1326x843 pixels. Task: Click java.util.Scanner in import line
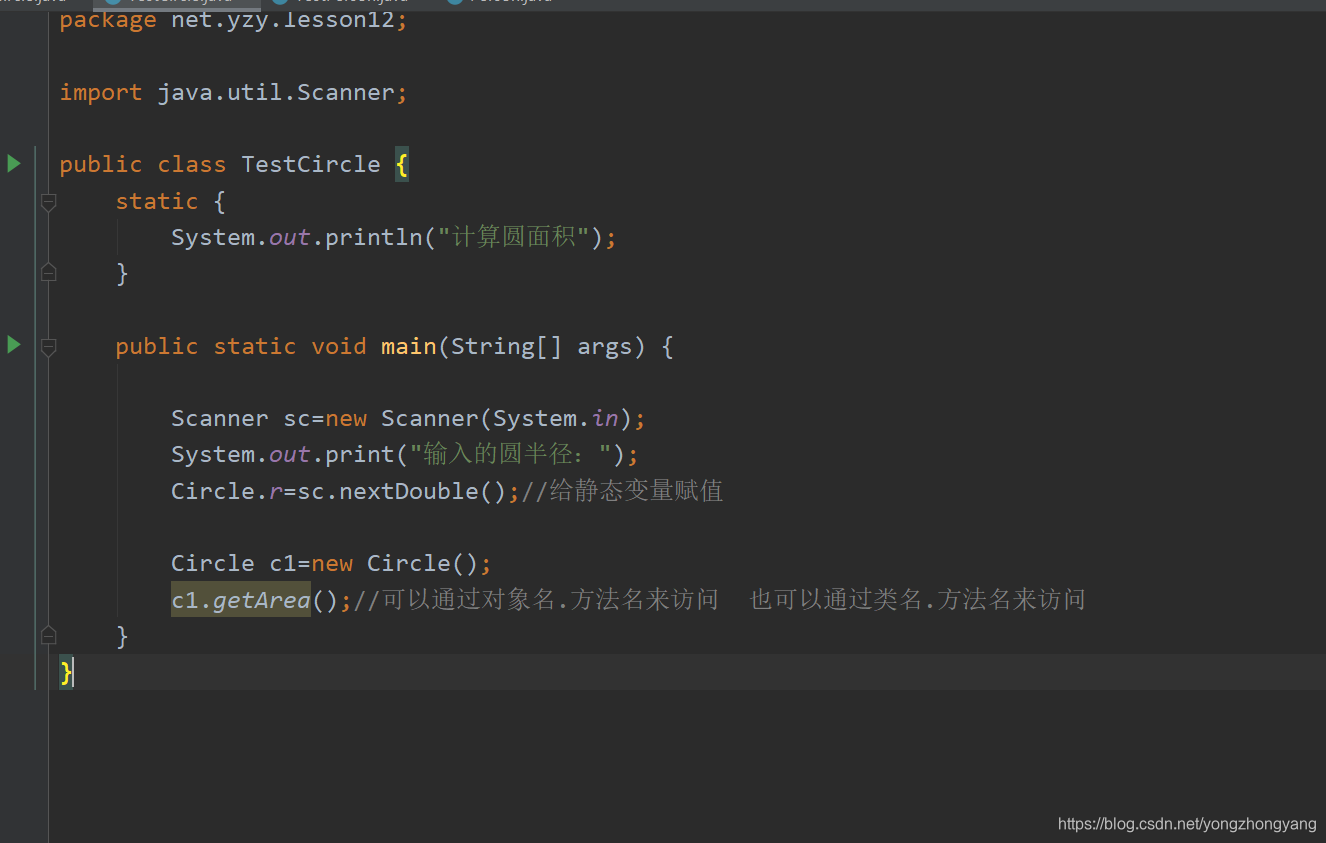click(276, 92)
